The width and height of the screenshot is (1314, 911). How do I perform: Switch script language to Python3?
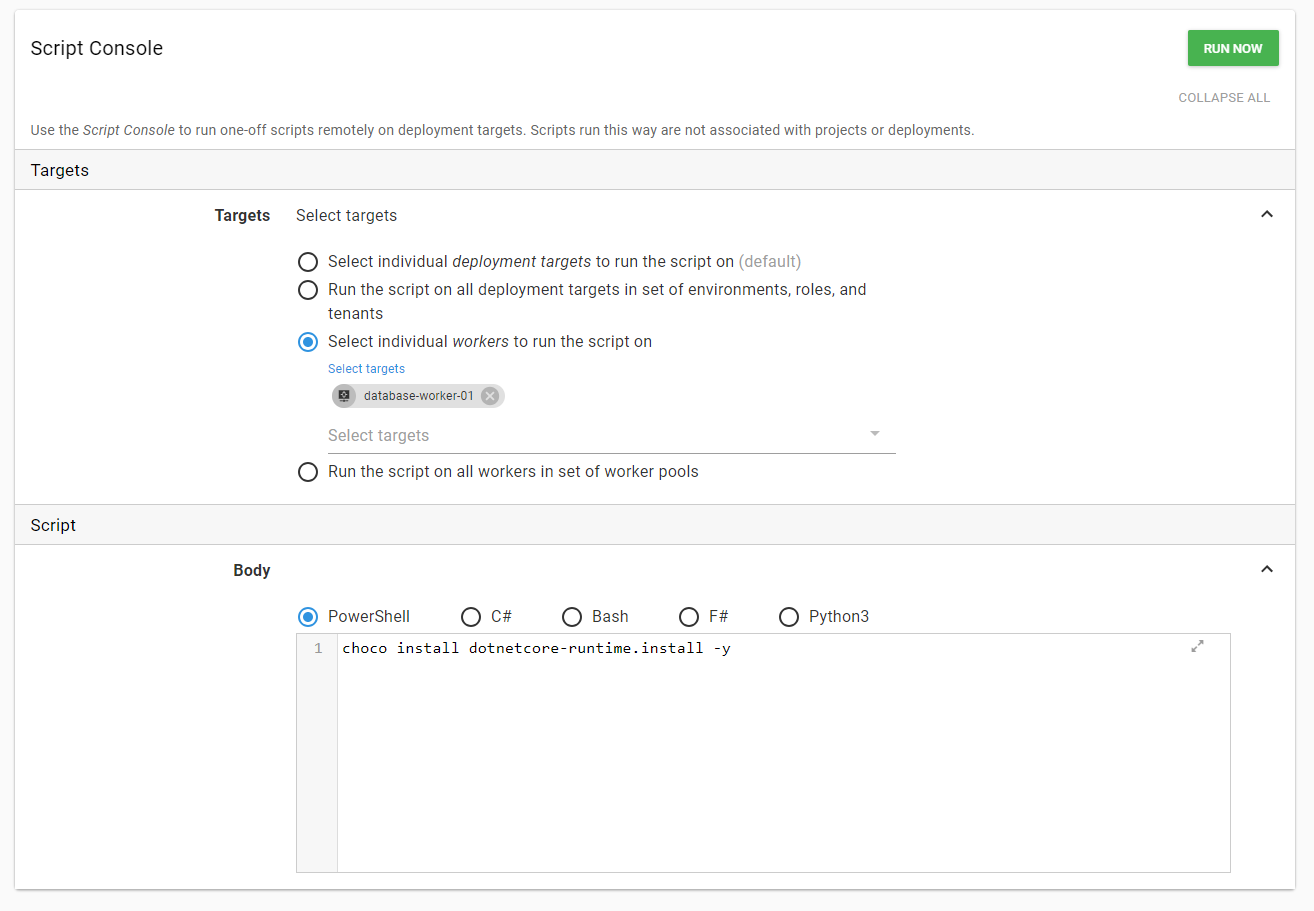789,616
